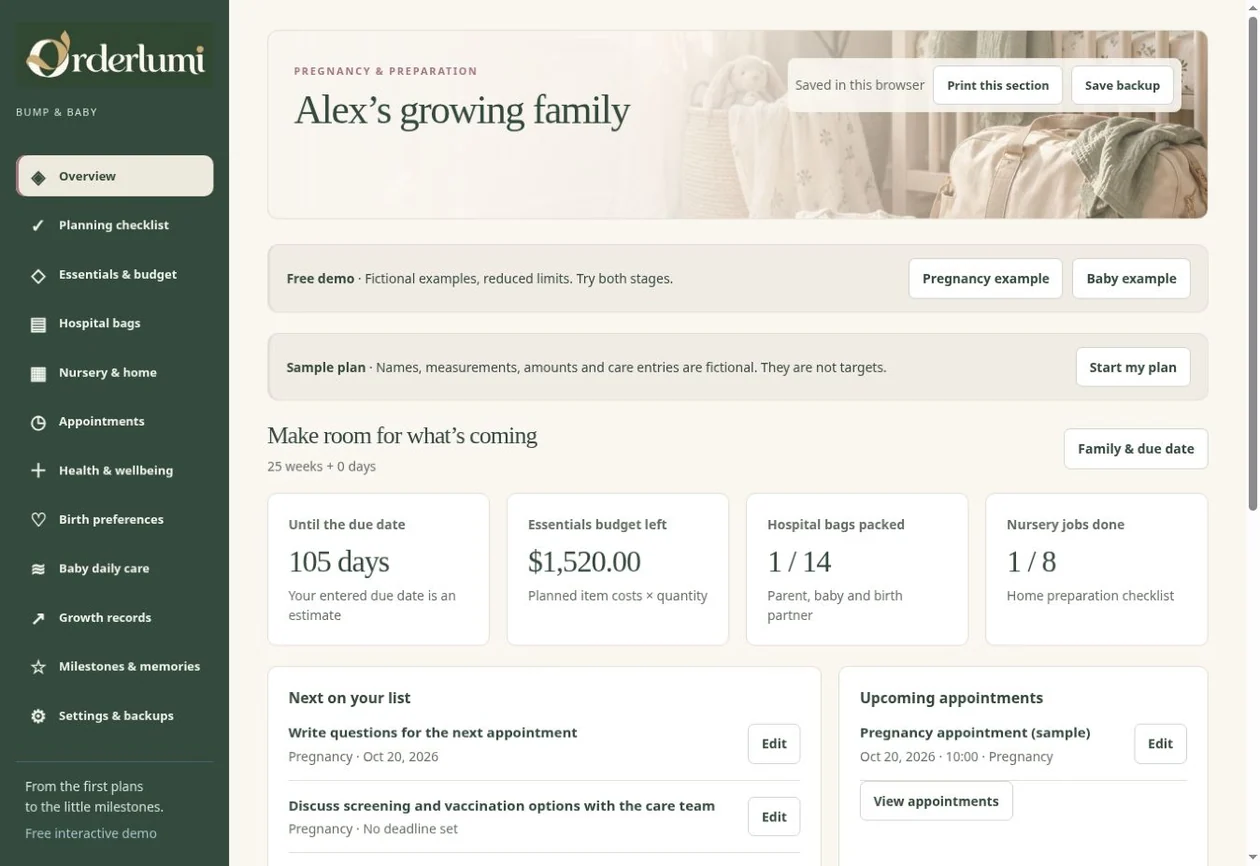Open Baby daily care page
The height and width of the screenshot is (866, 1260).
114,568
